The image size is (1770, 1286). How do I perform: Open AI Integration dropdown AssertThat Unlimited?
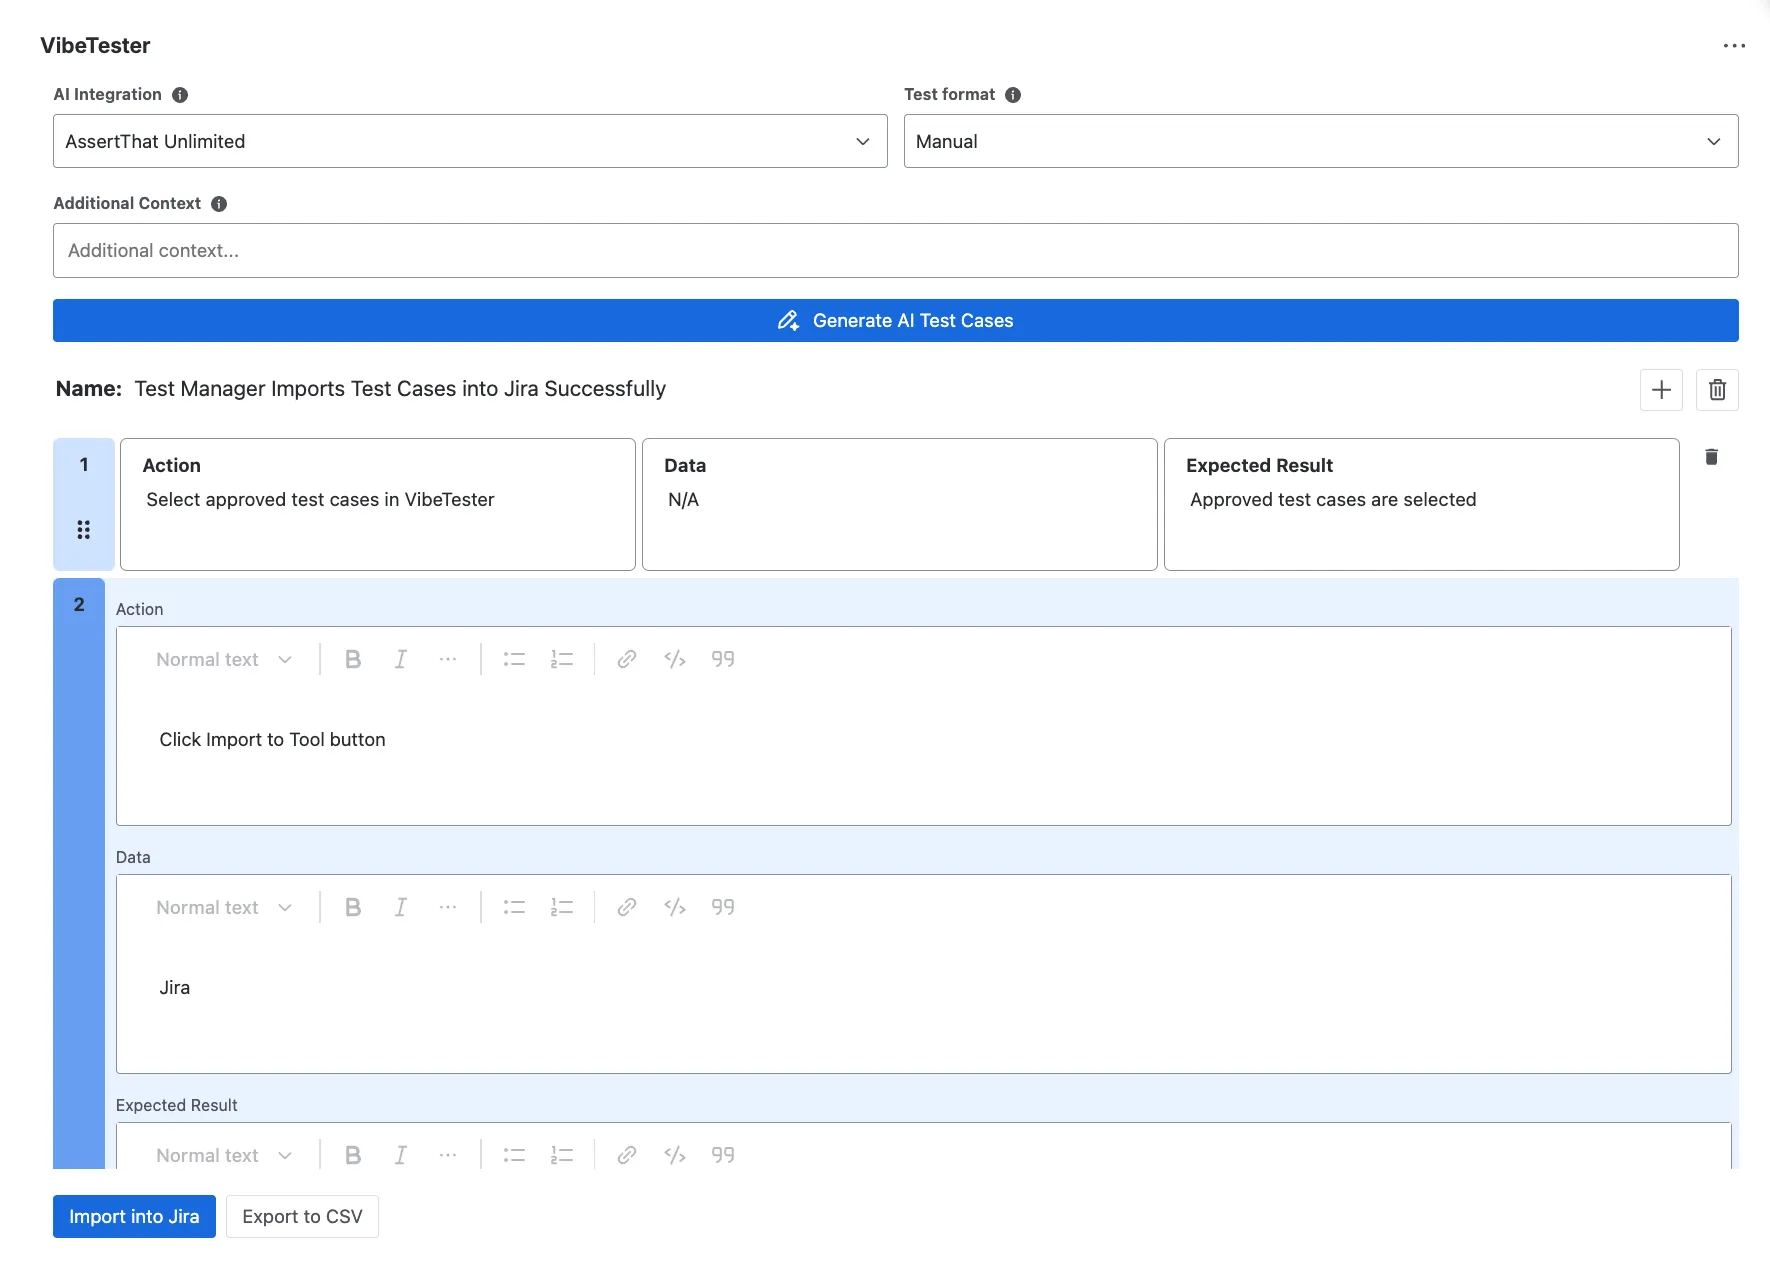(470, 141)
